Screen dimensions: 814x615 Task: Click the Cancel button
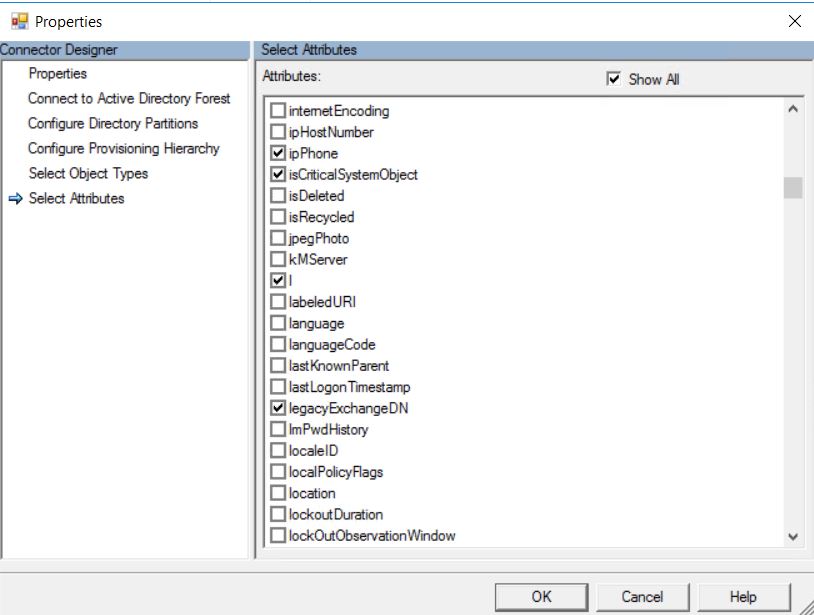(x=642, y=597)
